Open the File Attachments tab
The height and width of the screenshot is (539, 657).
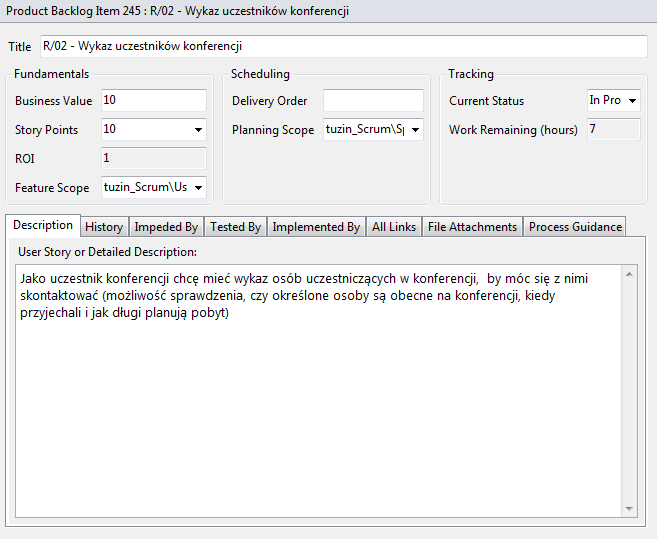coord(472,227)
